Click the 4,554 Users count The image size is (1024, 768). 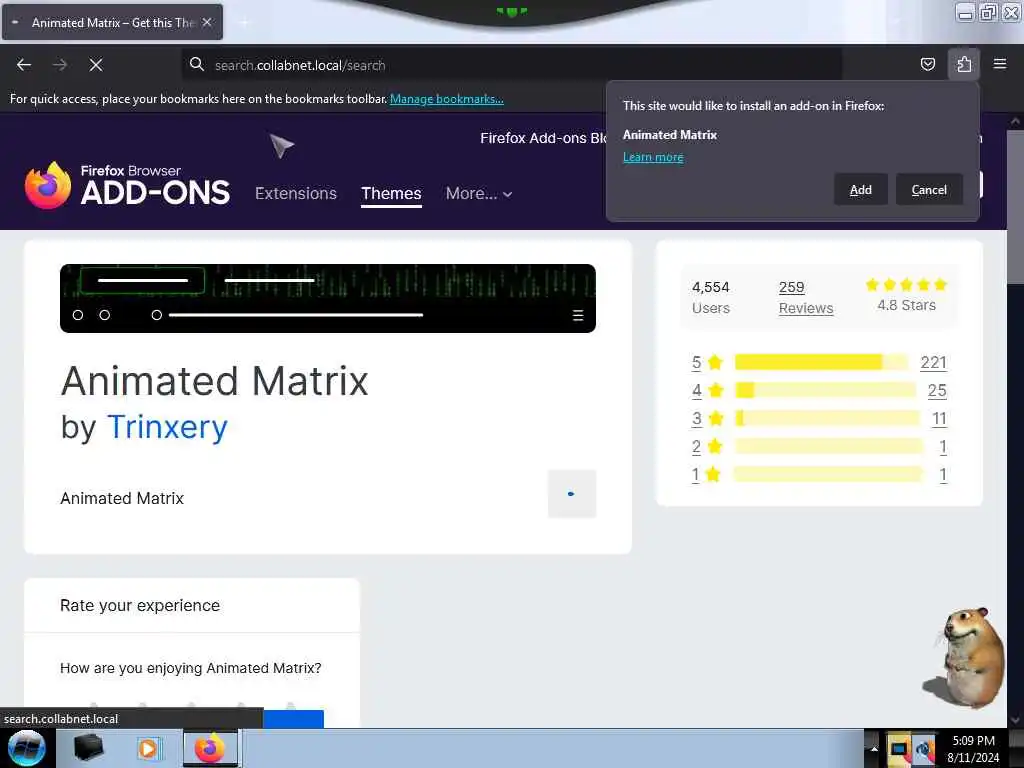(x=711, y=297)
